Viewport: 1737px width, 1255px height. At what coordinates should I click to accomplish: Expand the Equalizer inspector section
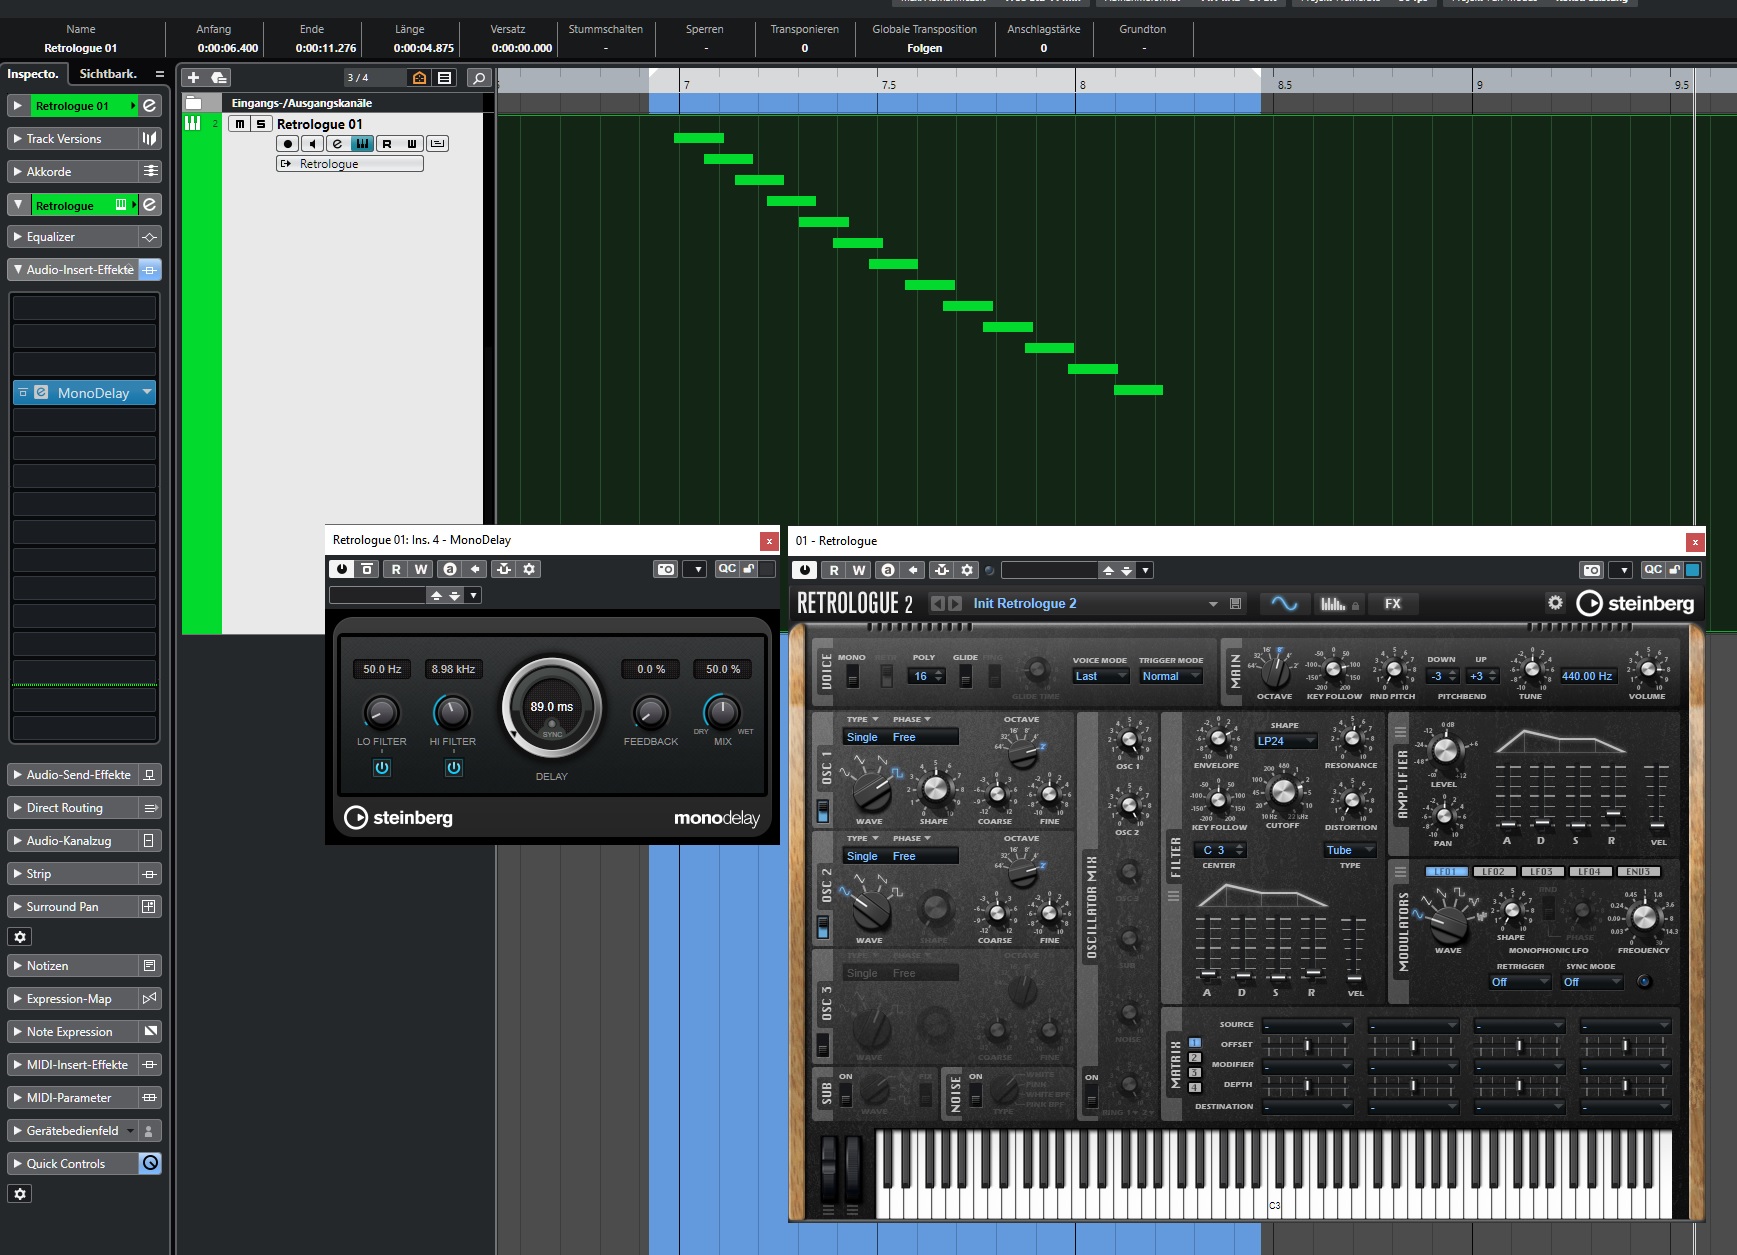[51, 237]
